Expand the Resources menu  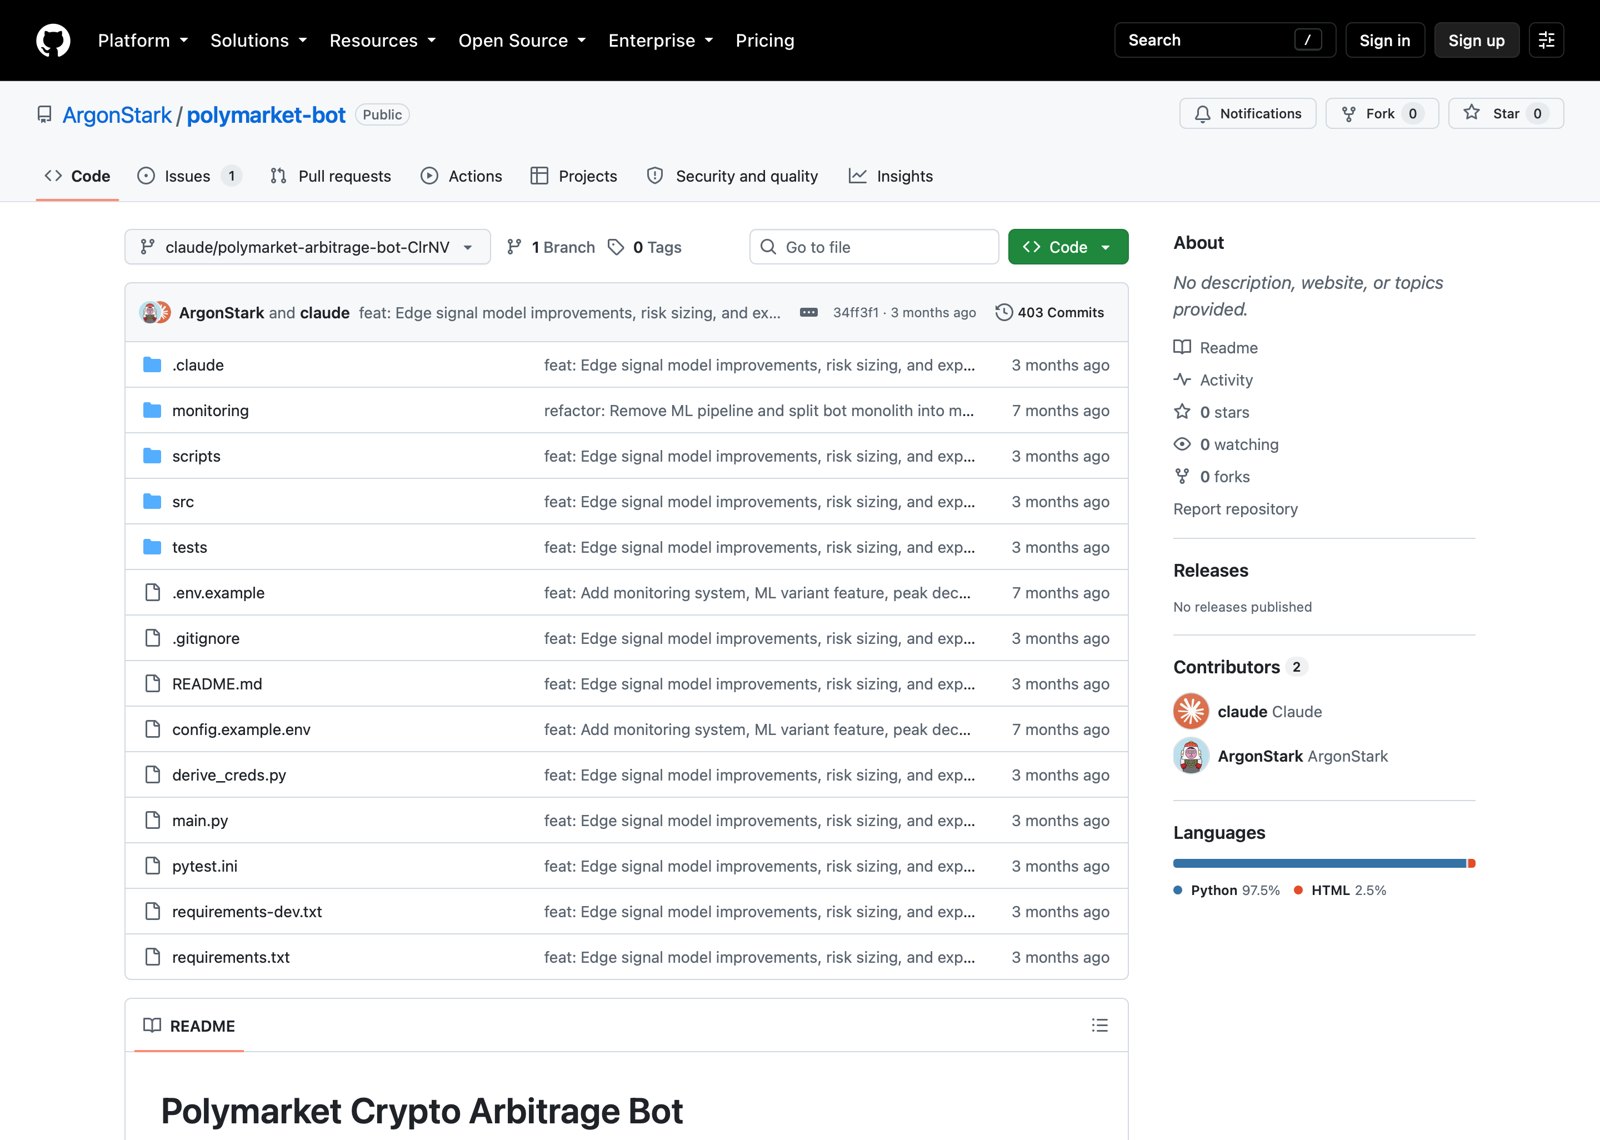point(382,40)
